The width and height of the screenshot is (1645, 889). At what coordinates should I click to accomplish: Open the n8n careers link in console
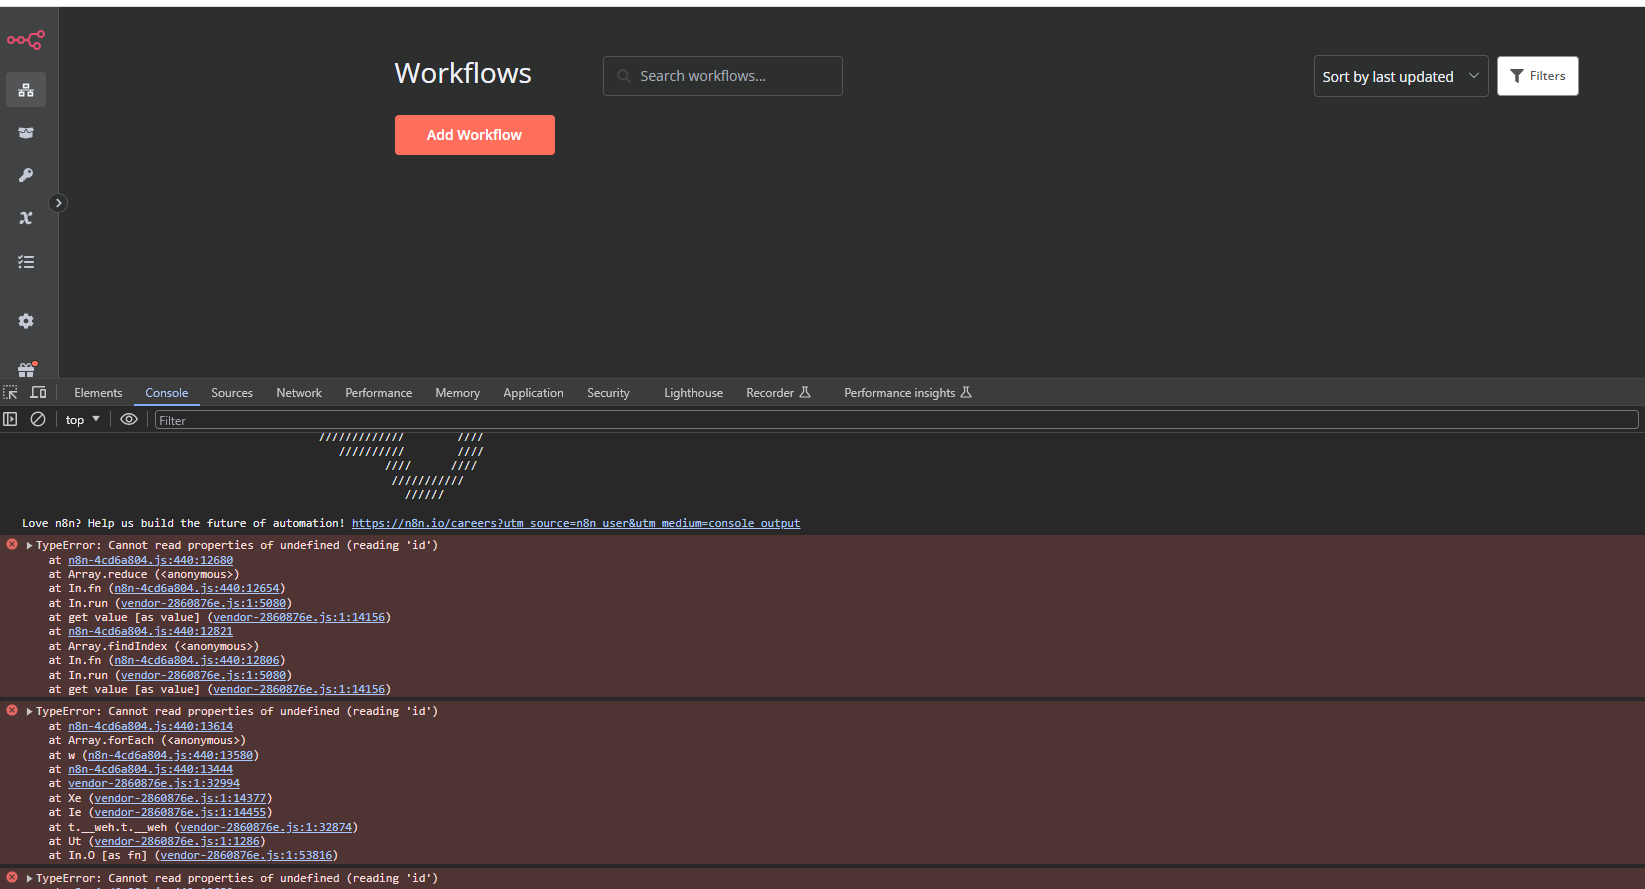[575, 523]
